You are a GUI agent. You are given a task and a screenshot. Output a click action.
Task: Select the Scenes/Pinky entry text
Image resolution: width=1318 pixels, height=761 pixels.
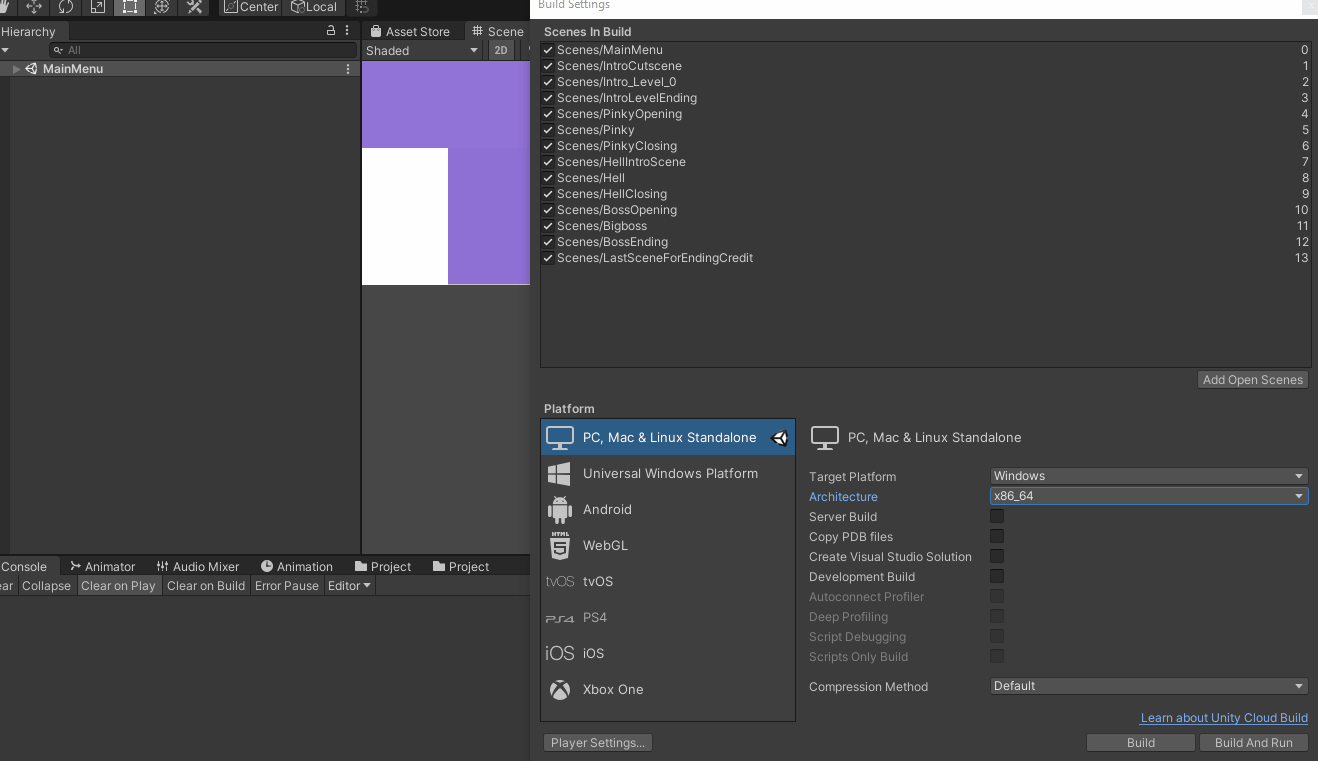coord(596,130)
